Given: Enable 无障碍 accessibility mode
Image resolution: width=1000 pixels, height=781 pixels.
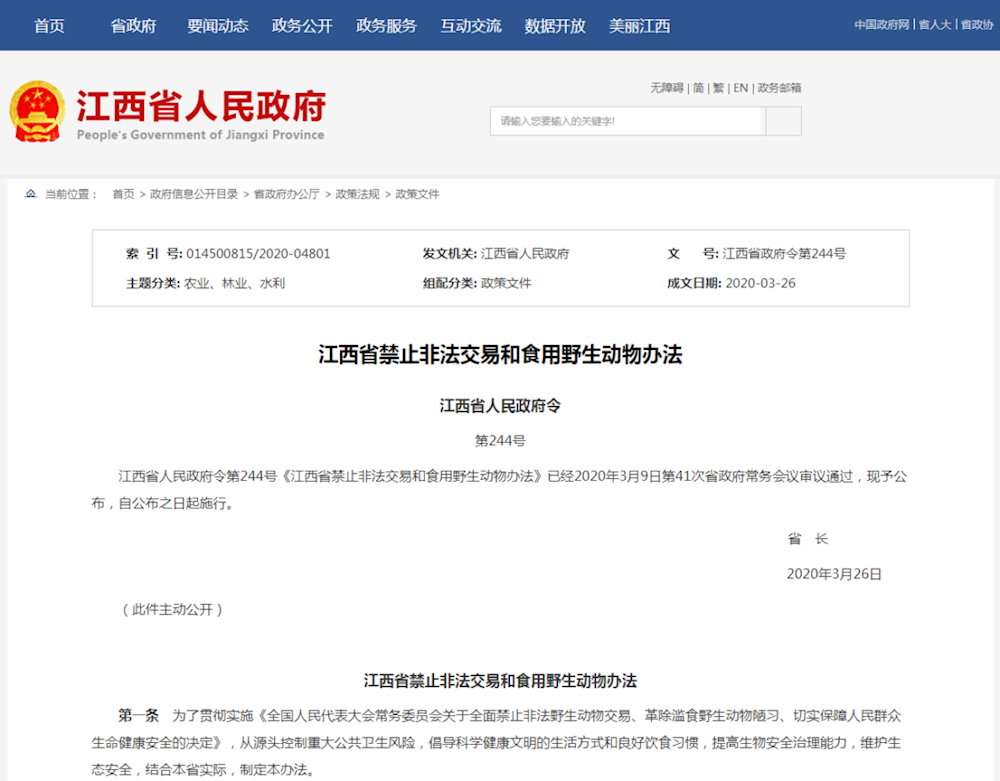Looking at the screenshot, I should (667, 88).
